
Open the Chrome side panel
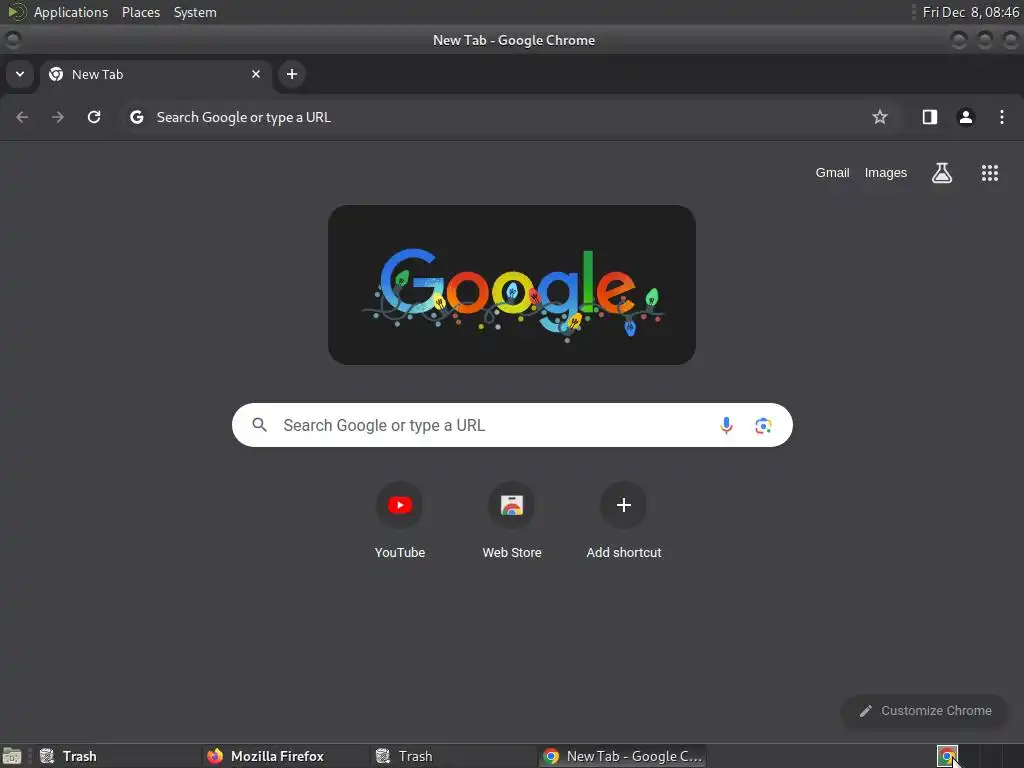click(x=929, y=117)
